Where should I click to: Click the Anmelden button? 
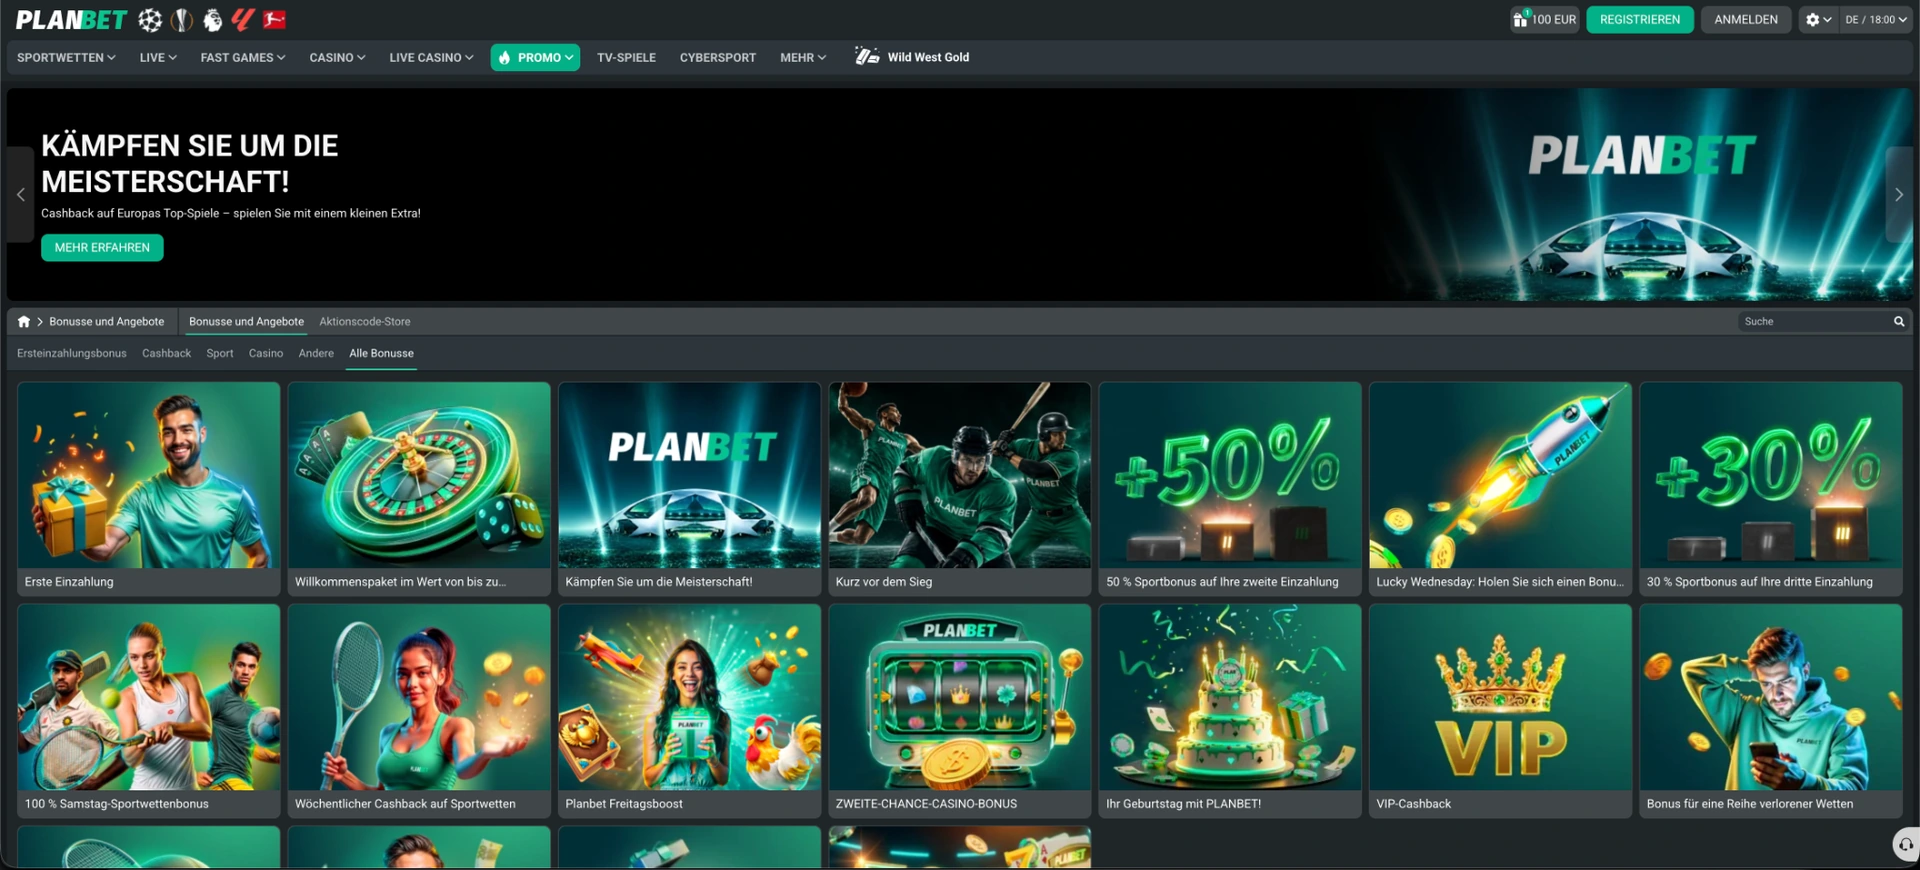point(1746,20)
